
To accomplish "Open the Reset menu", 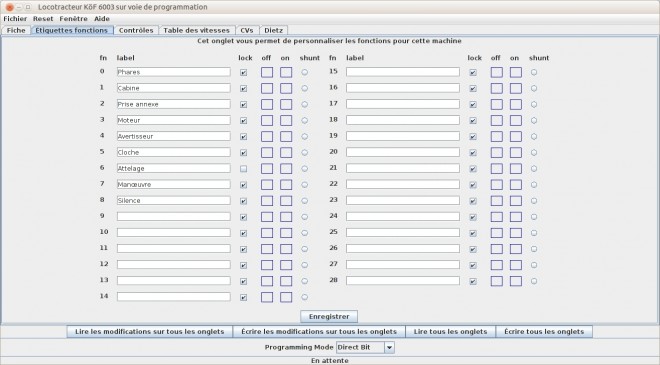I will [43, 19].
